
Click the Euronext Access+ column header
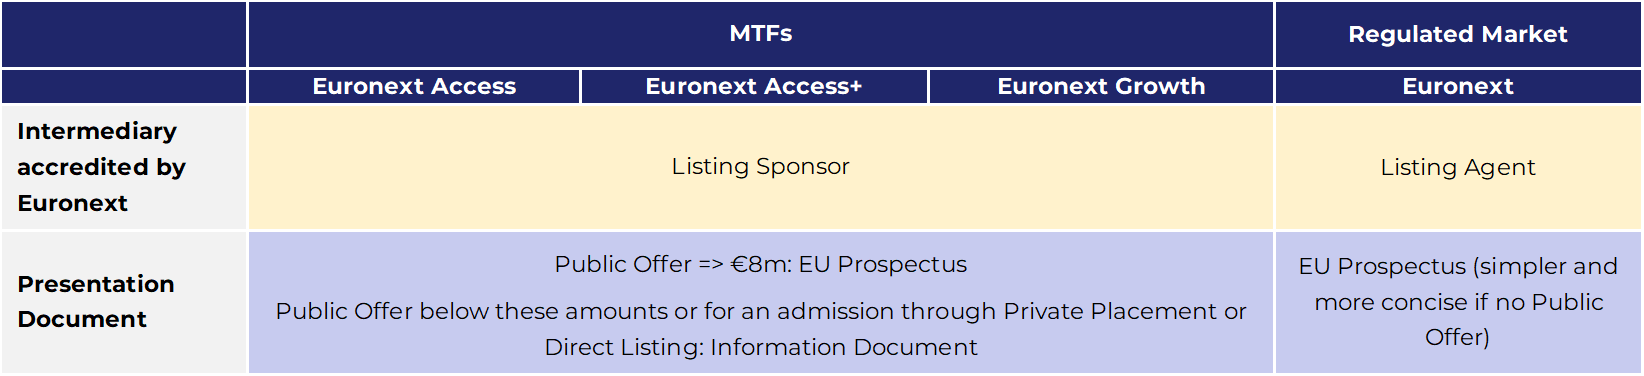tap(754, 86)
